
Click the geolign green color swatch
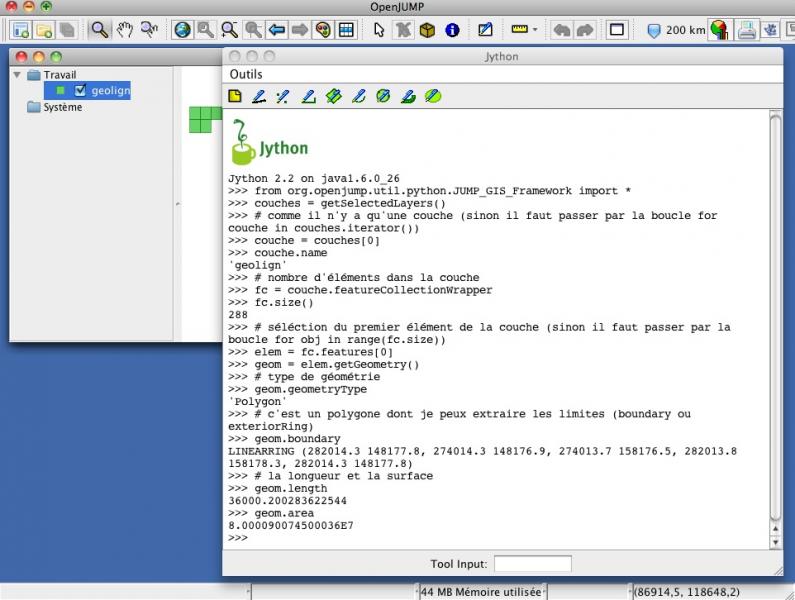pyautogui.click(x=62, y=91)
